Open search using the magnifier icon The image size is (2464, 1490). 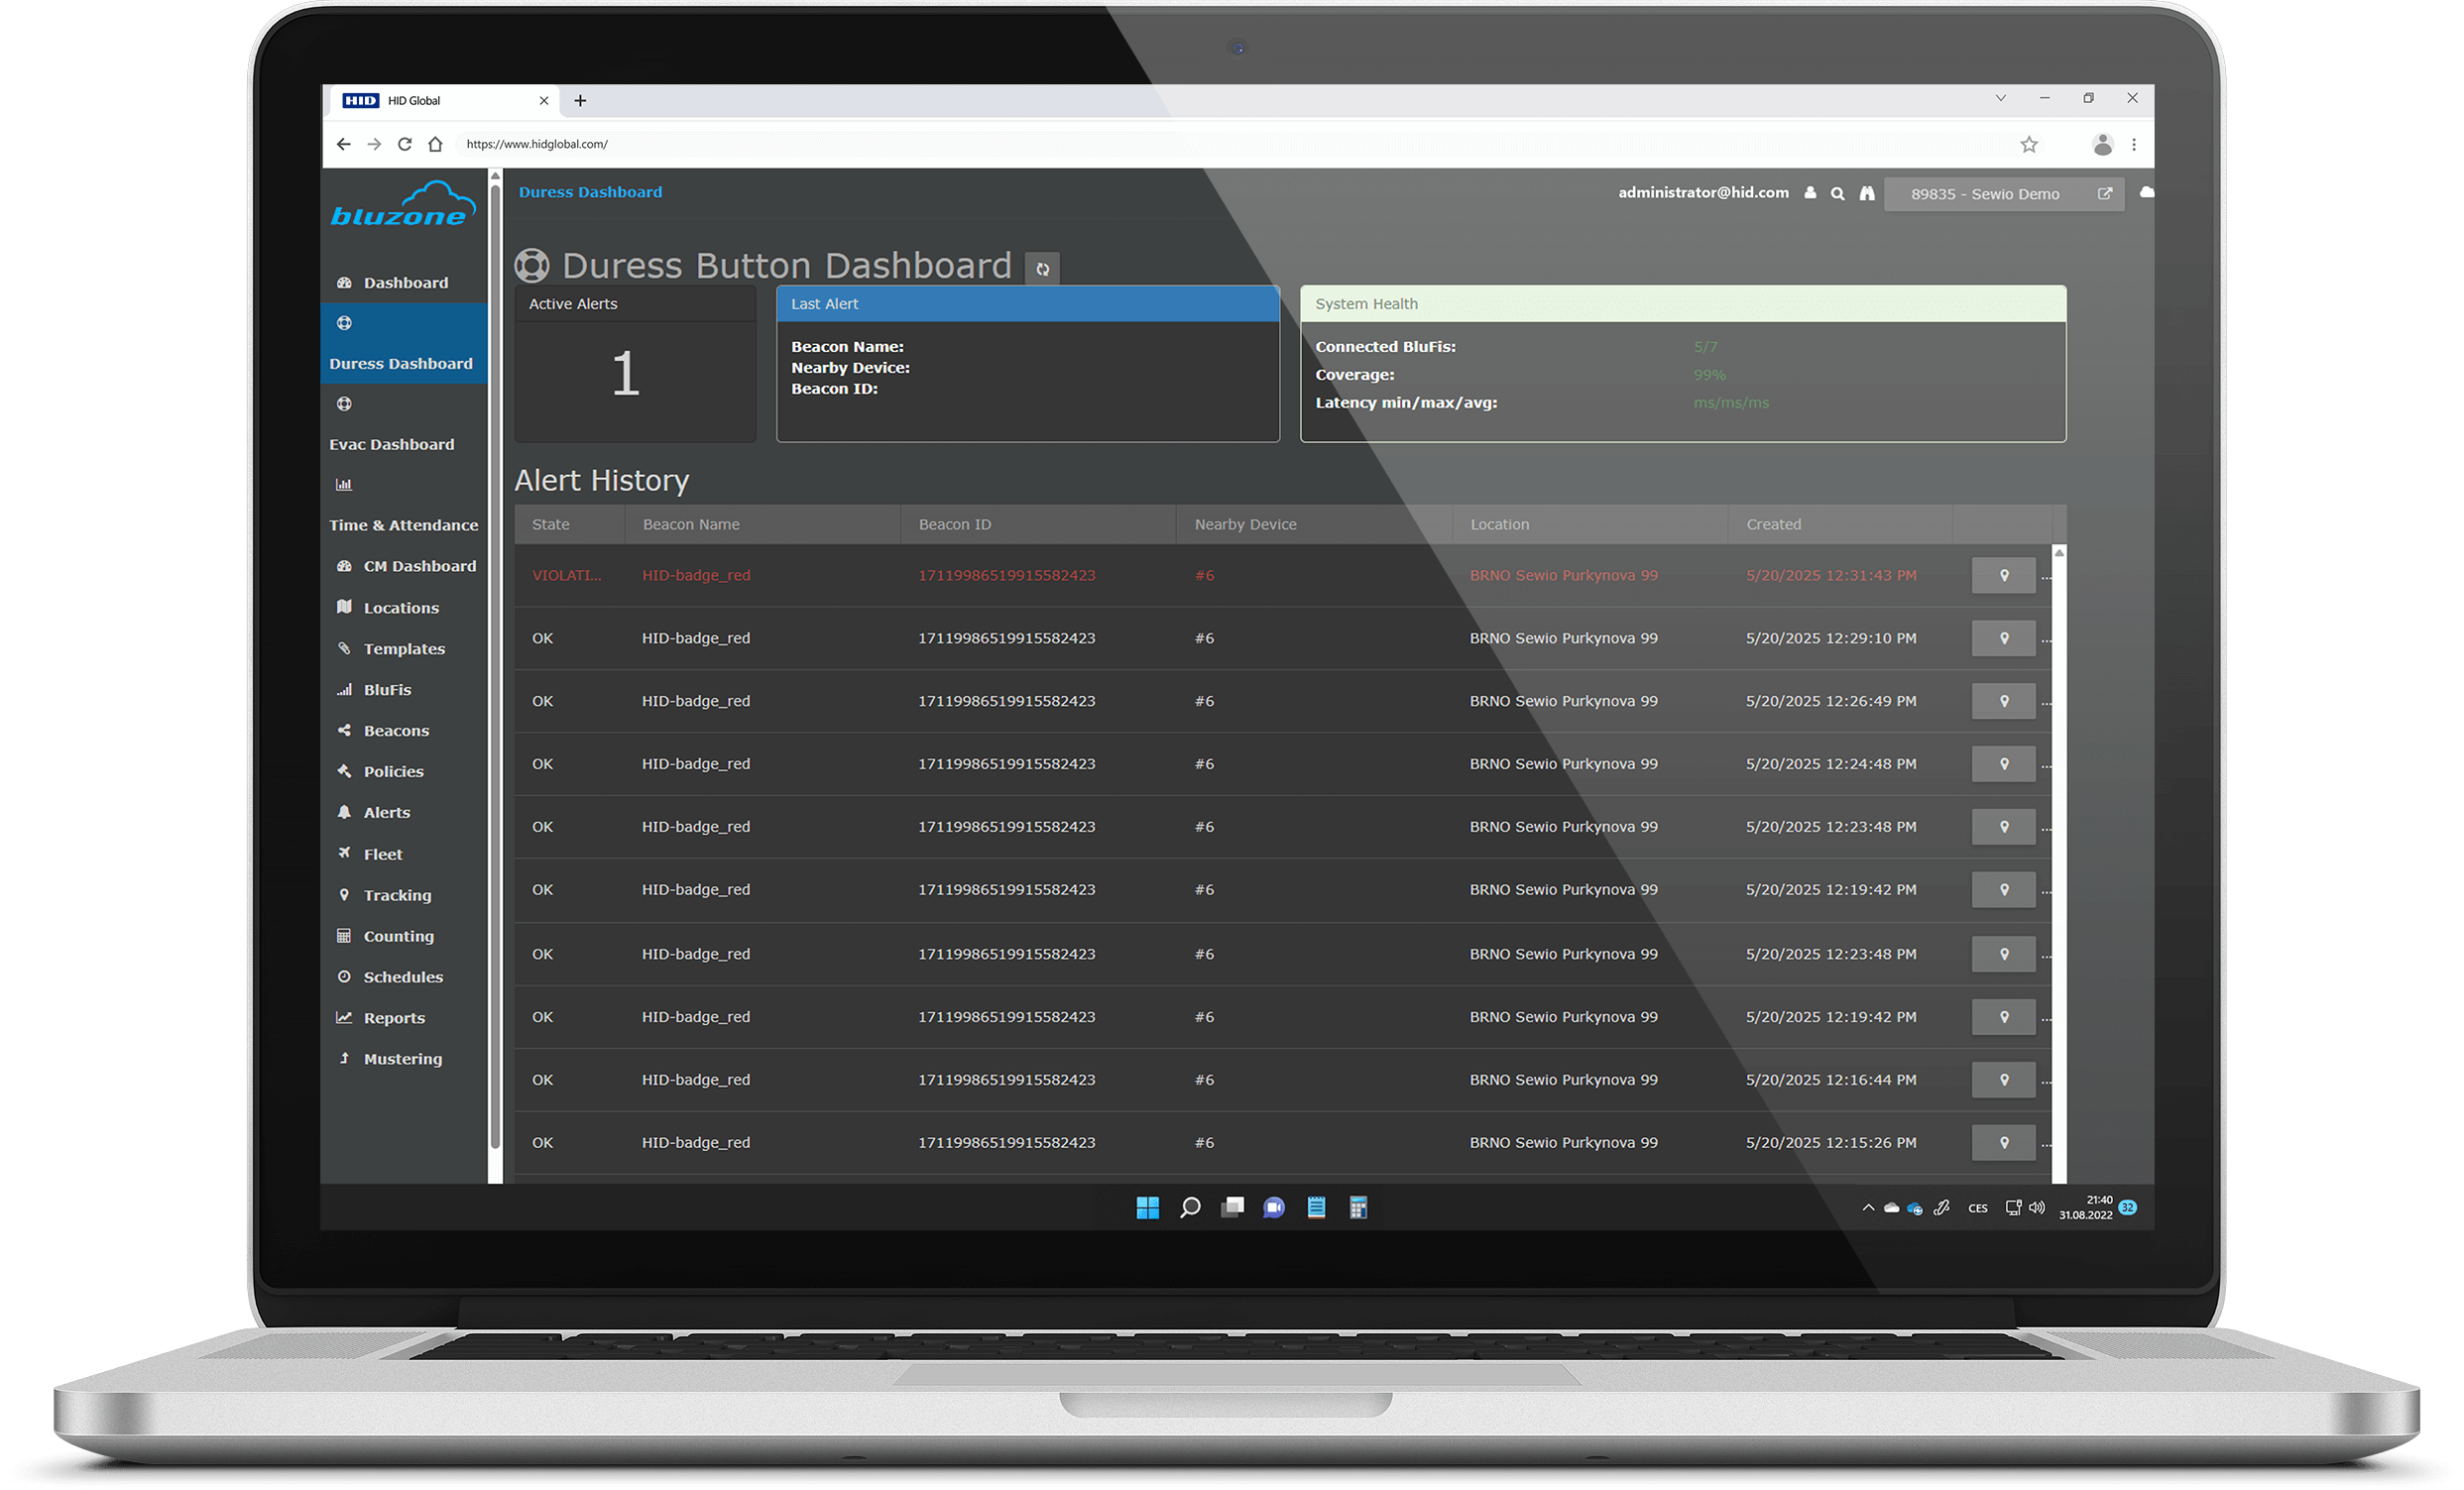point(1837,193)
